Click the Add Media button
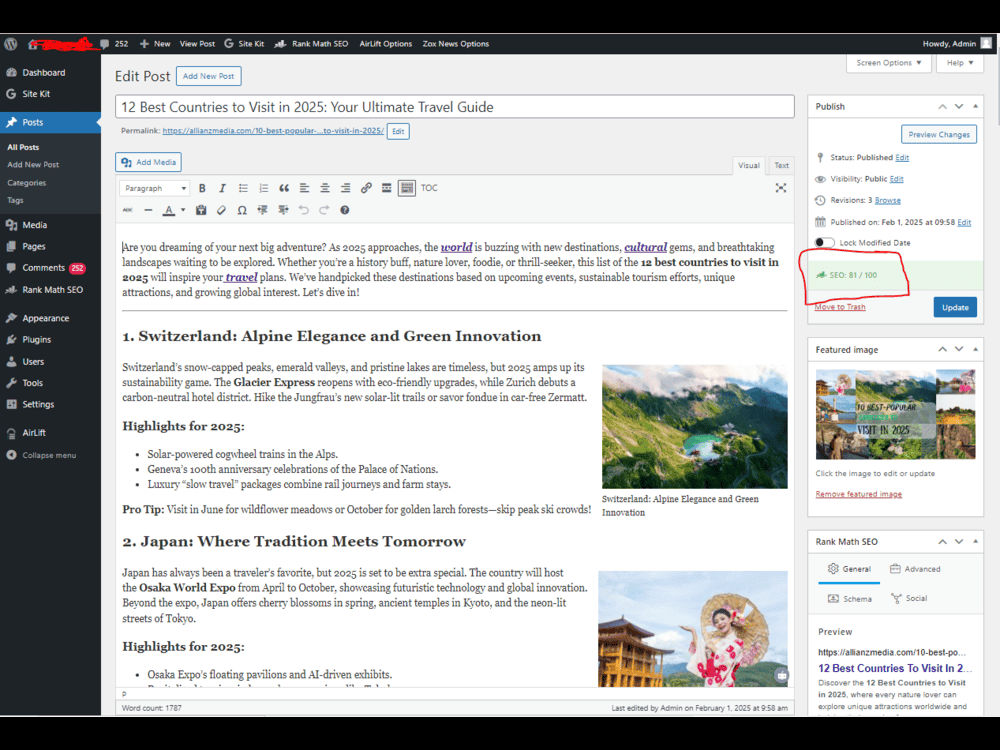 pos(149,162)
